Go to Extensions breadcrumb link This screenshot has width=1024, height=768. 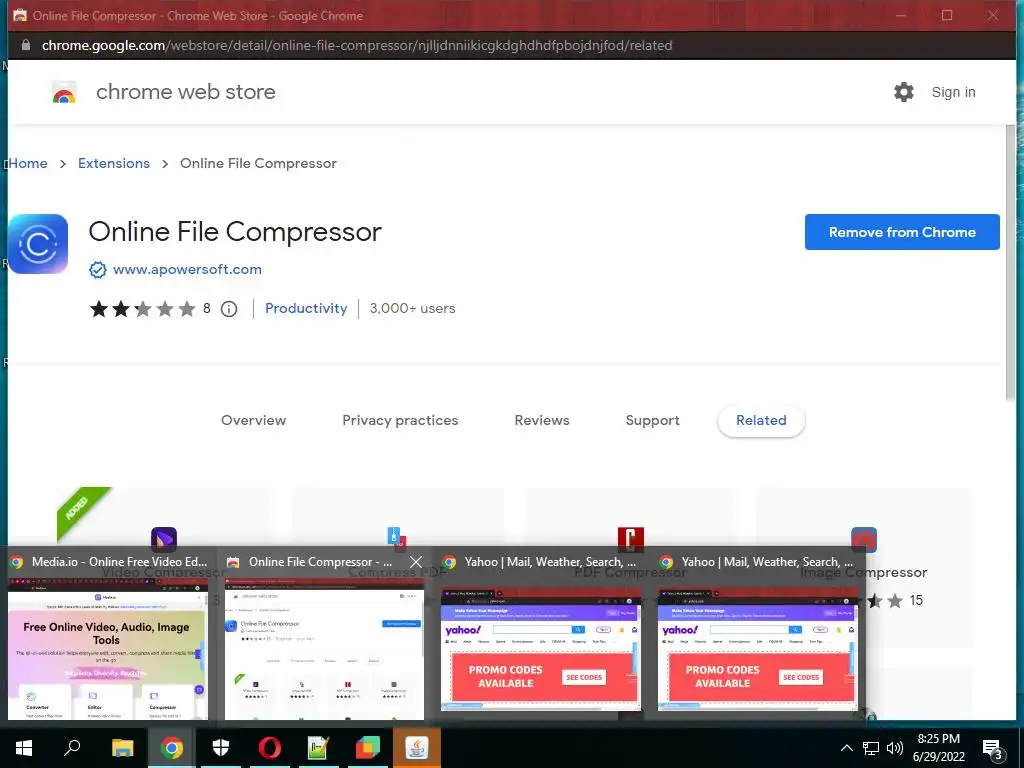[x=114, y=163]
